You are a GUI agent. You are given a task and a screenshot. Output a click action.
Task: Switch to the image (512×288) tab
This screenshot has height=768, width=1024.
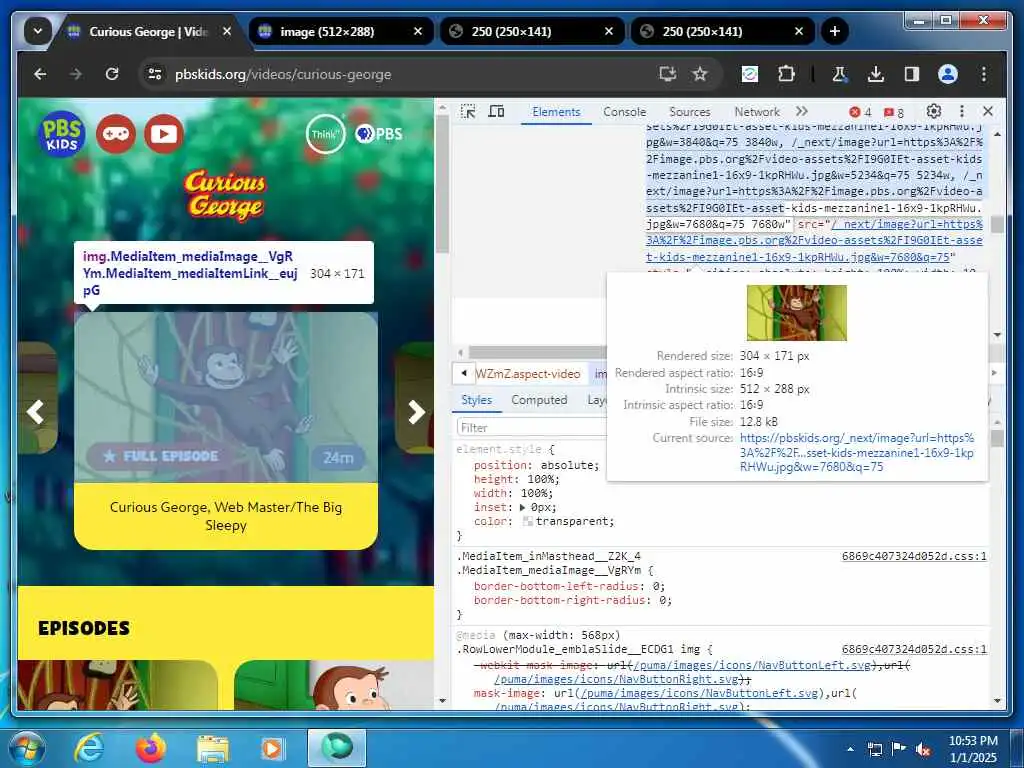pyautogui.click(x=342, y=31)
